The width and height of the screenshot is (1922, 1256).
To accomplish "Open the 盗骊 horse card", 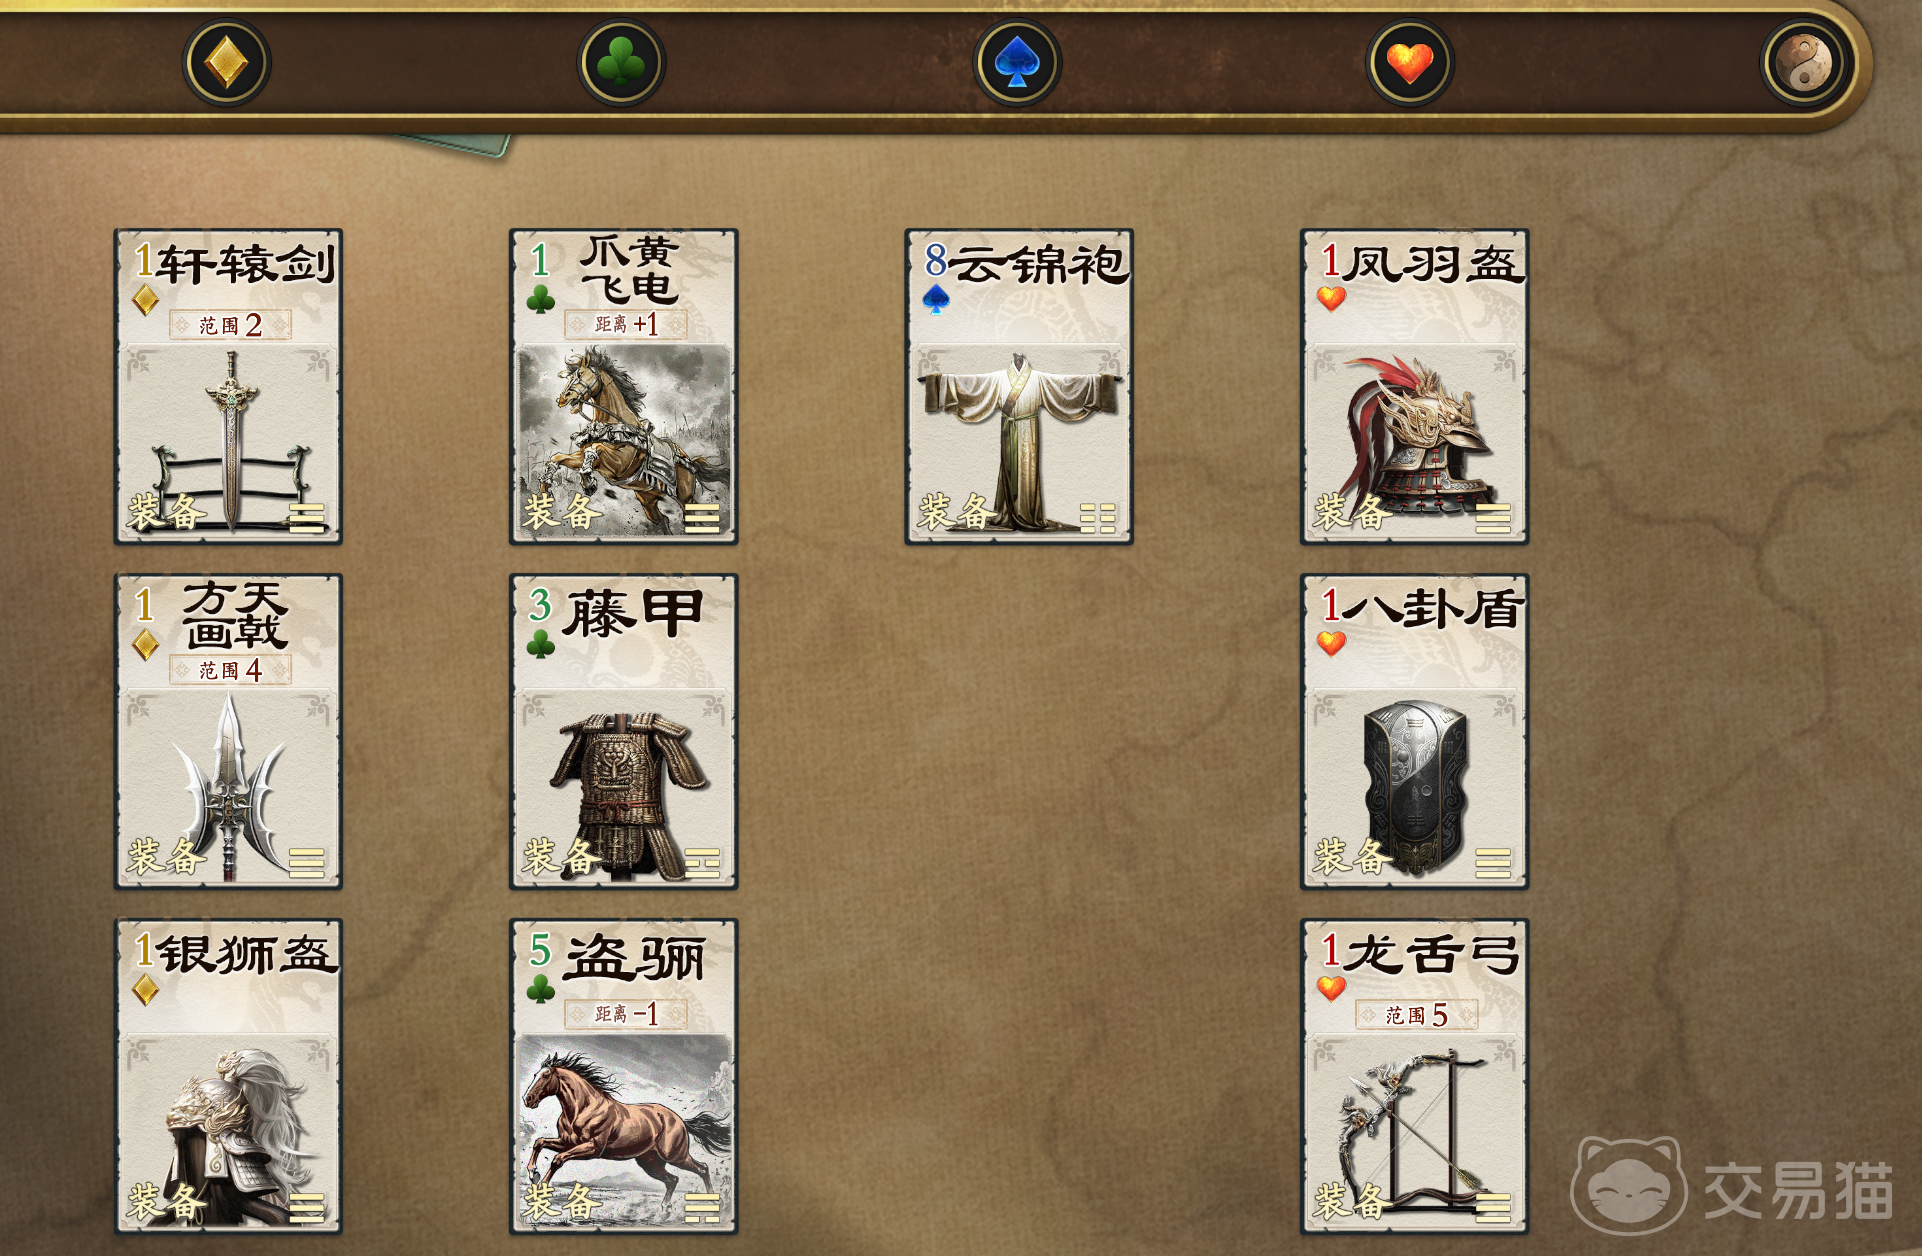I will [624, 1076].
